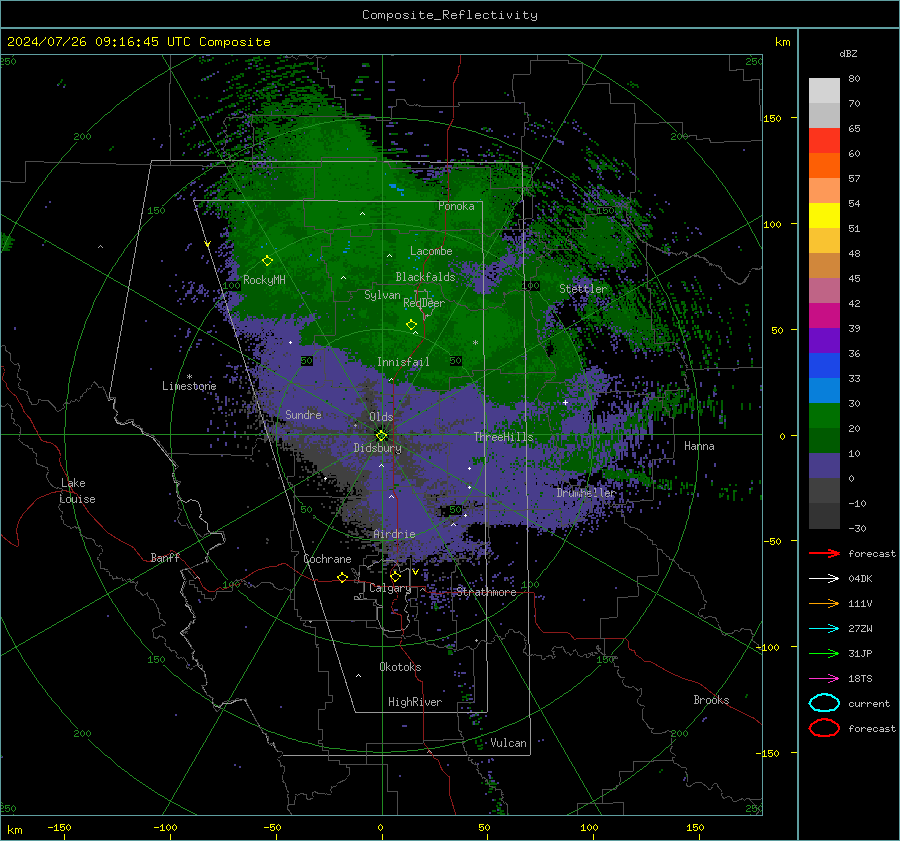Click the Vulcan label
Viewport: 900px width, 841px height.
(x=508, y=743)
